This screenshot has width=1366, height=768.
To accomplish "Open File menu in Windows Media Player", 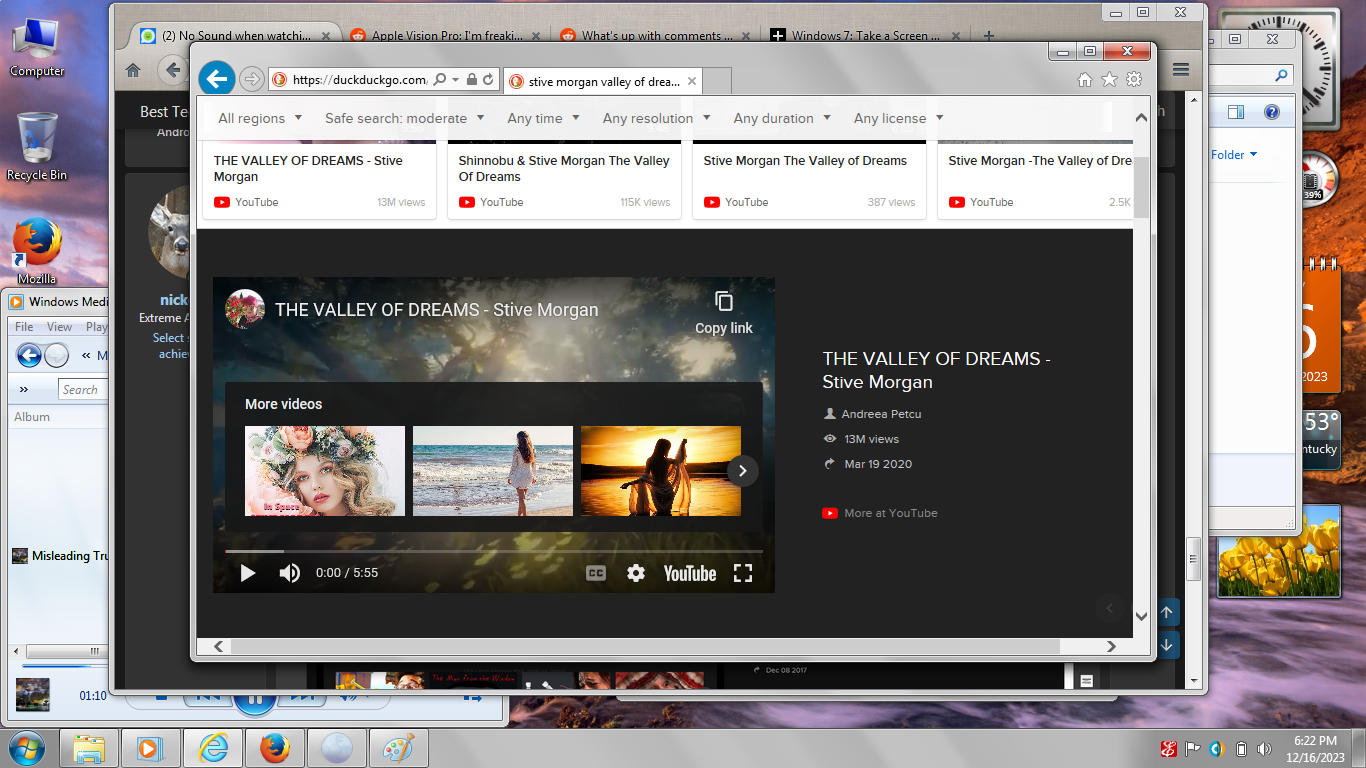I will [24, 327].
